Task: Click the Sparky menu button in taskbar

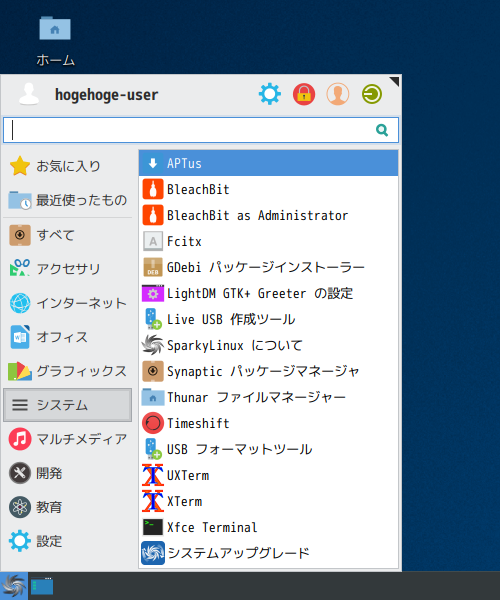Action: tap(14, 586)
